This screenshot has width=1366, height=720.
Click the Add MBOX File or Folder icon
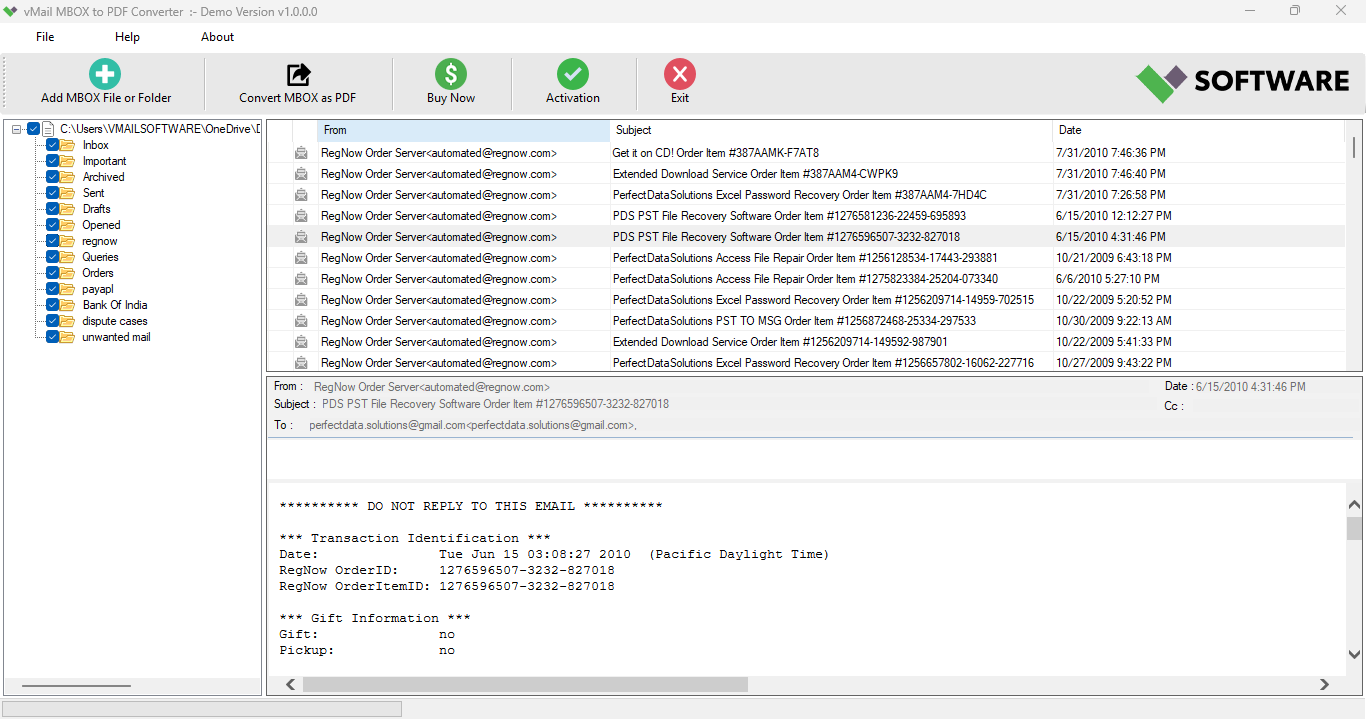pyautogui.click(x=104, y=73)
